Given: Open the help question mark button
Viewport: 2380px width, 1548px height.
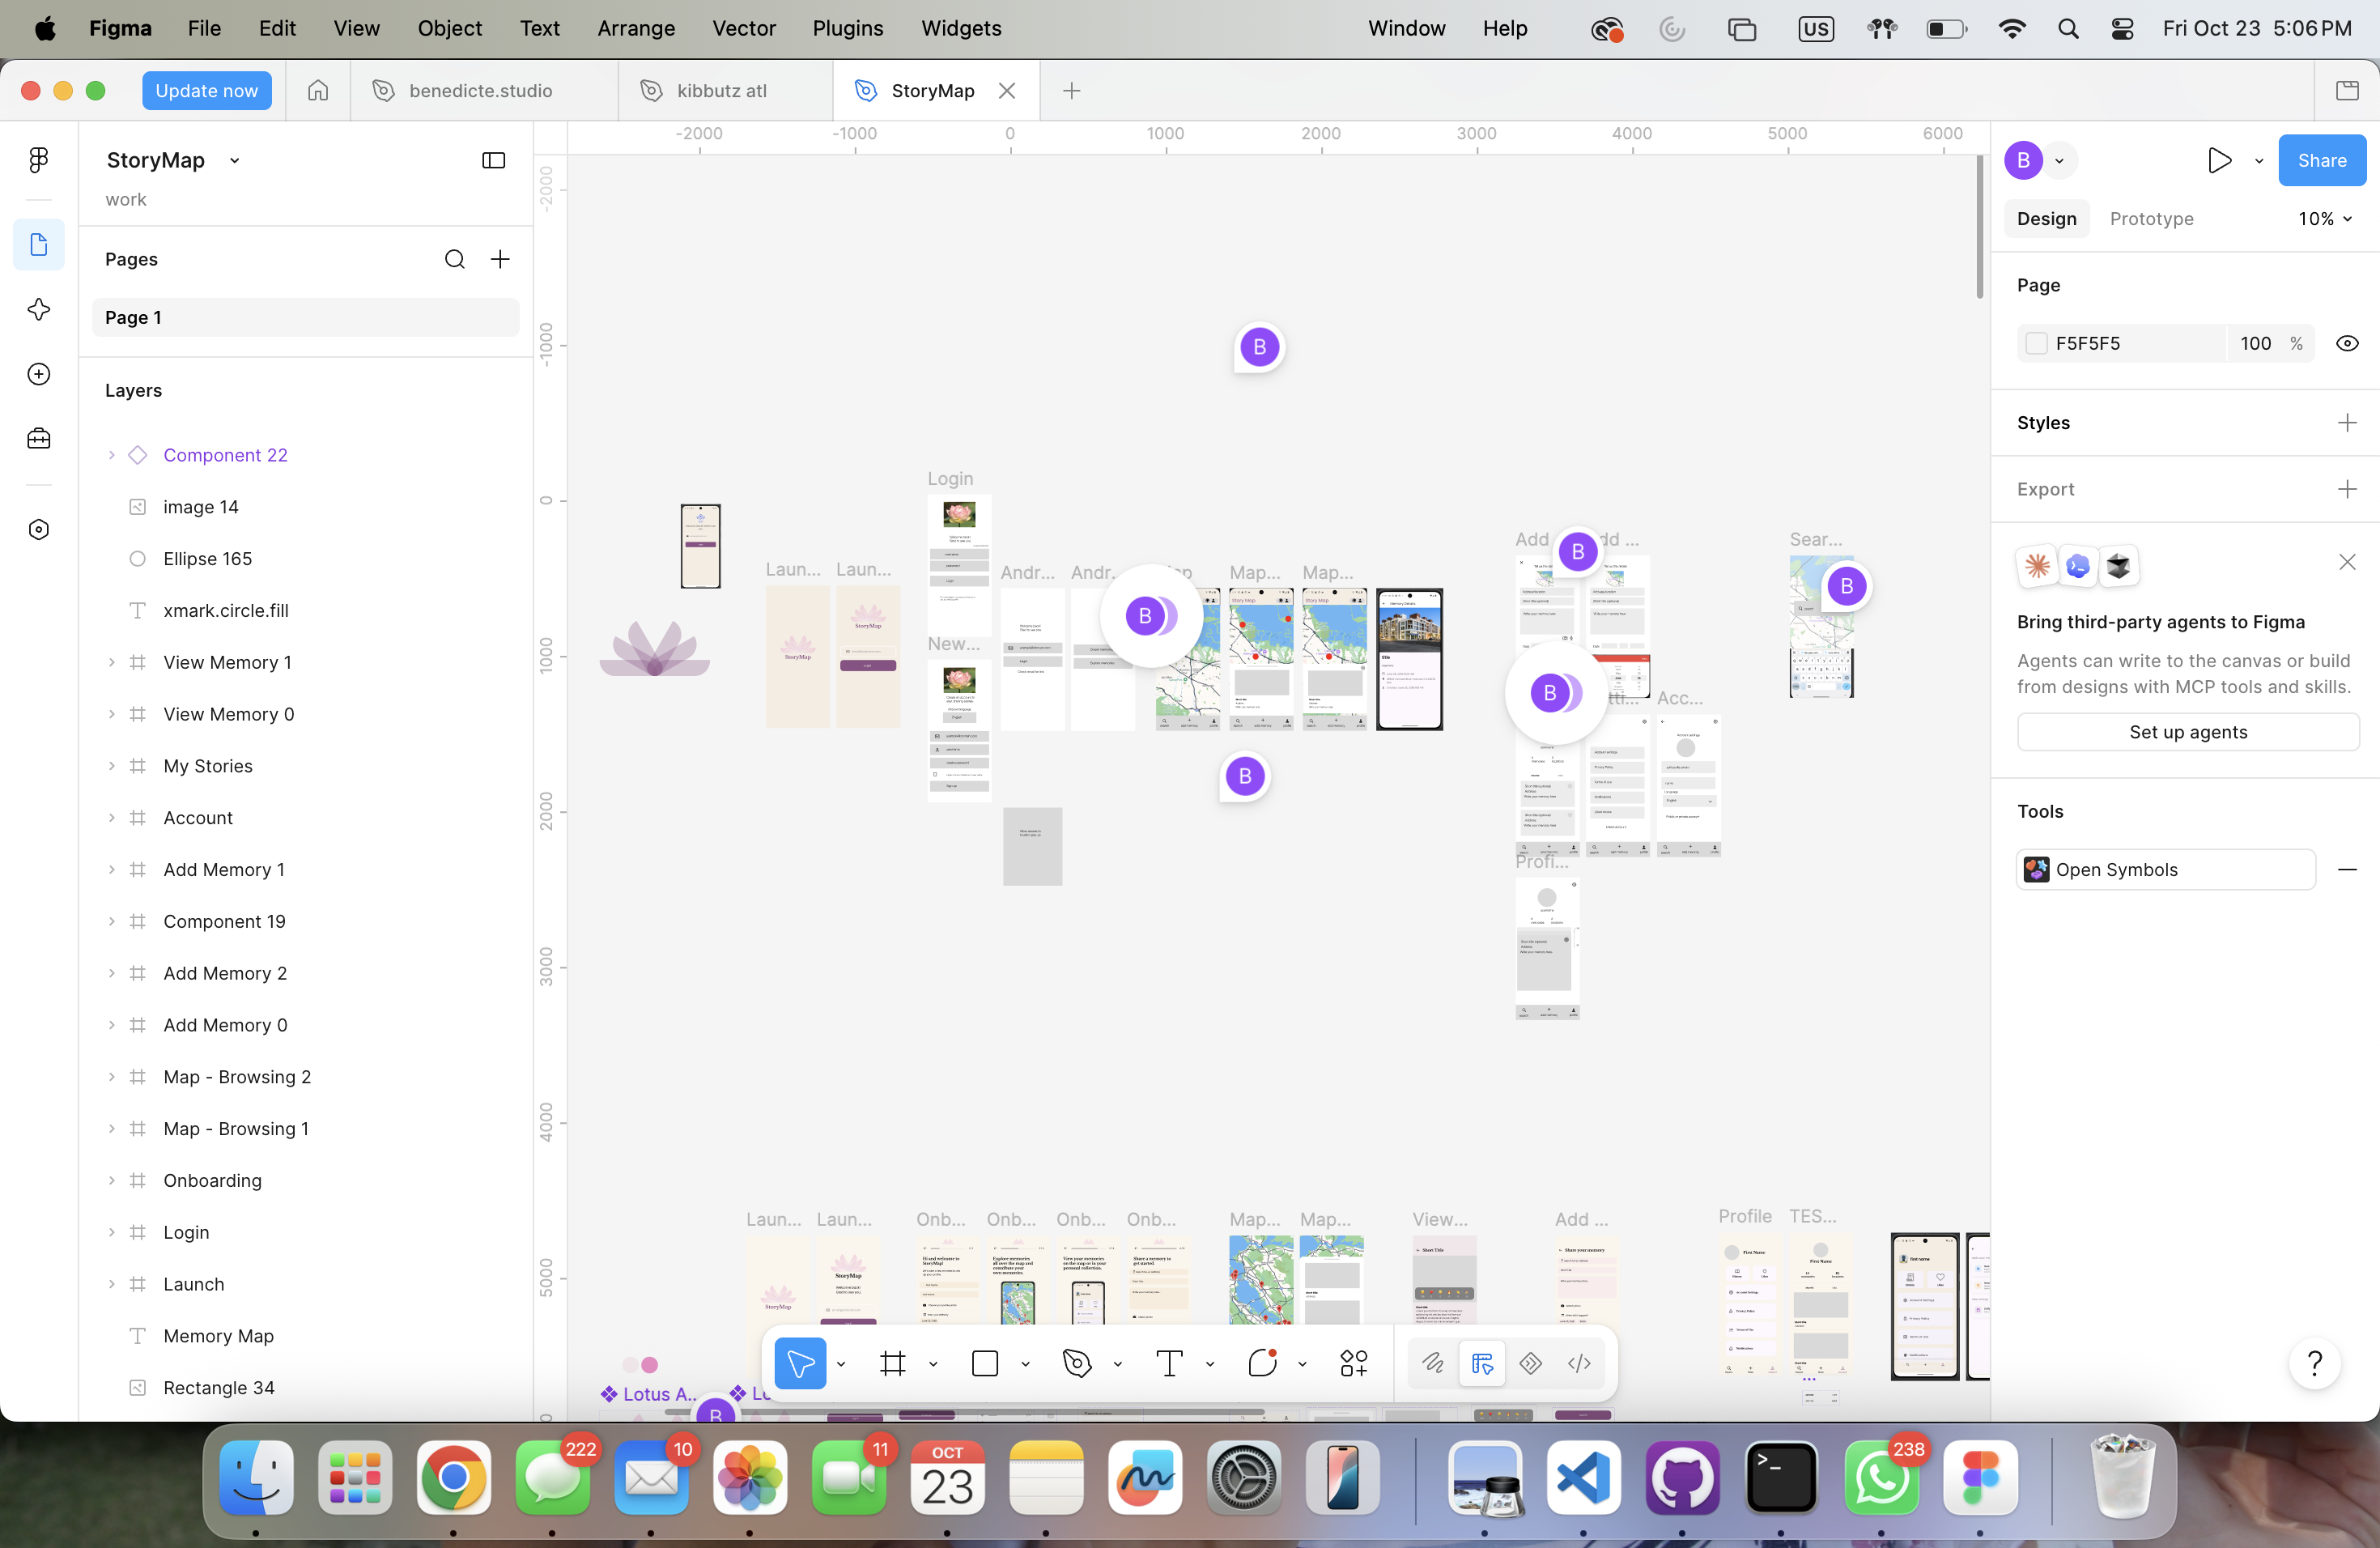Looking at the screenshot, I should pos(2315,1362).
